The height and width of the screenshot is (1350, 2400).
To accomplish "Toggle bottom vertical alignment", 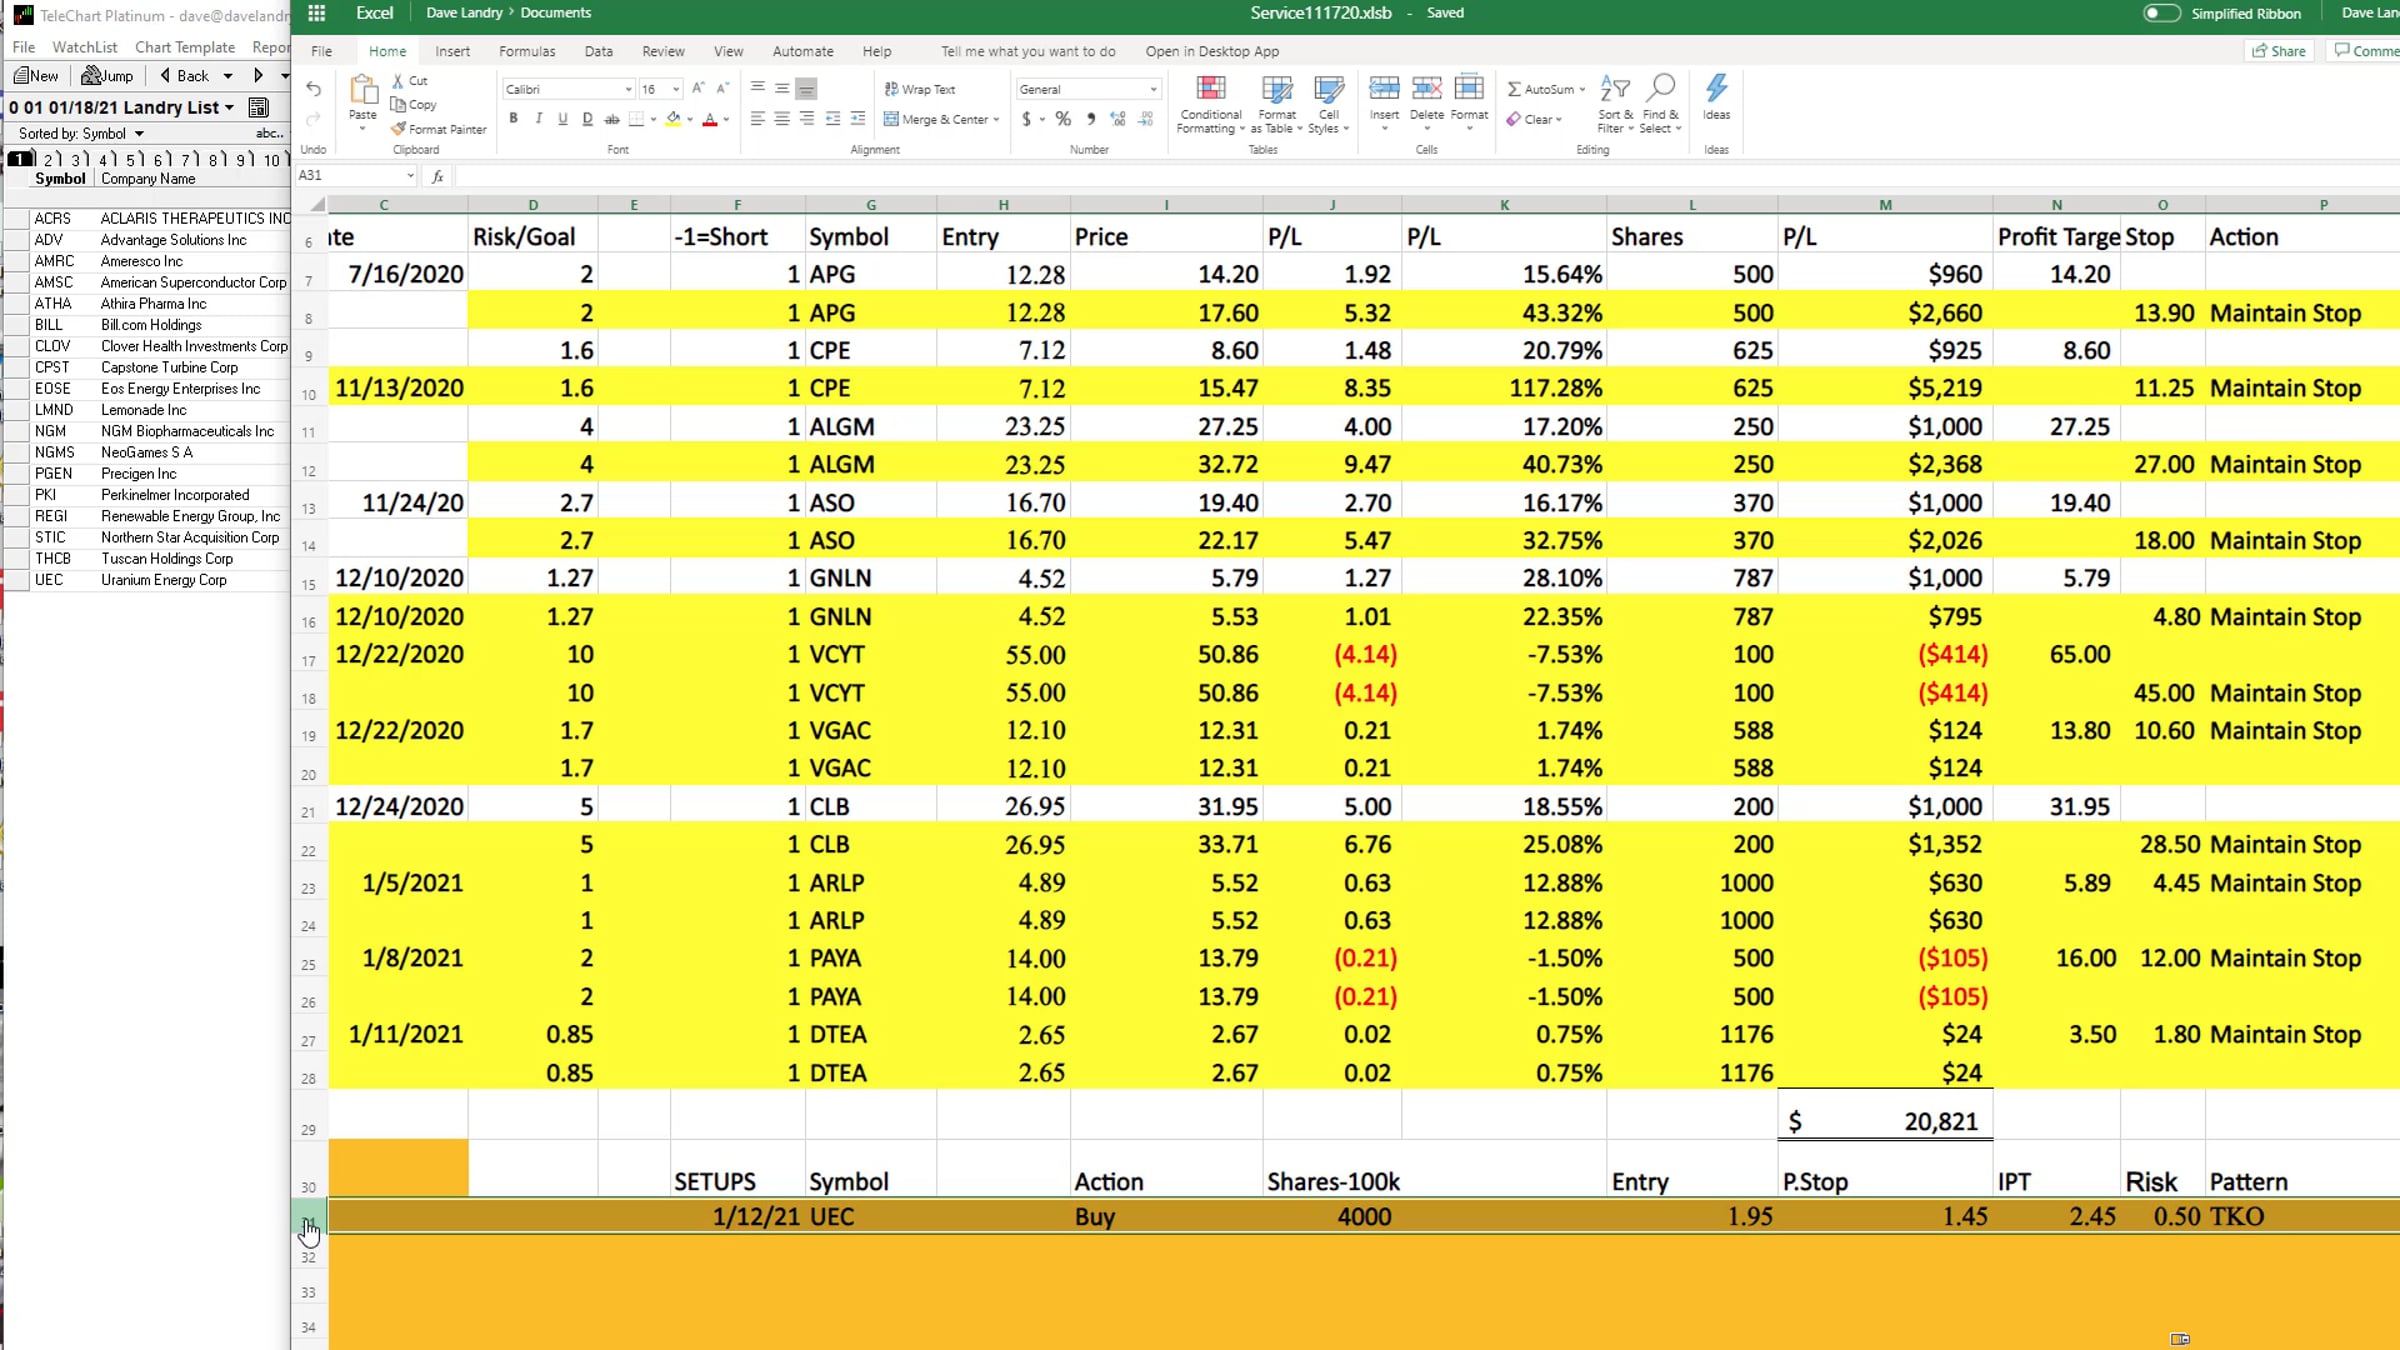I will (x=806, y=88).
